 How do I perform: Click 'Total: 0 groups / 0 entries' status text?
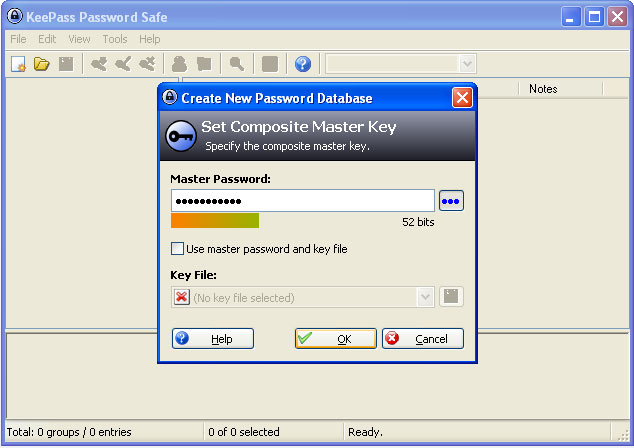click(x=69, y=432)
